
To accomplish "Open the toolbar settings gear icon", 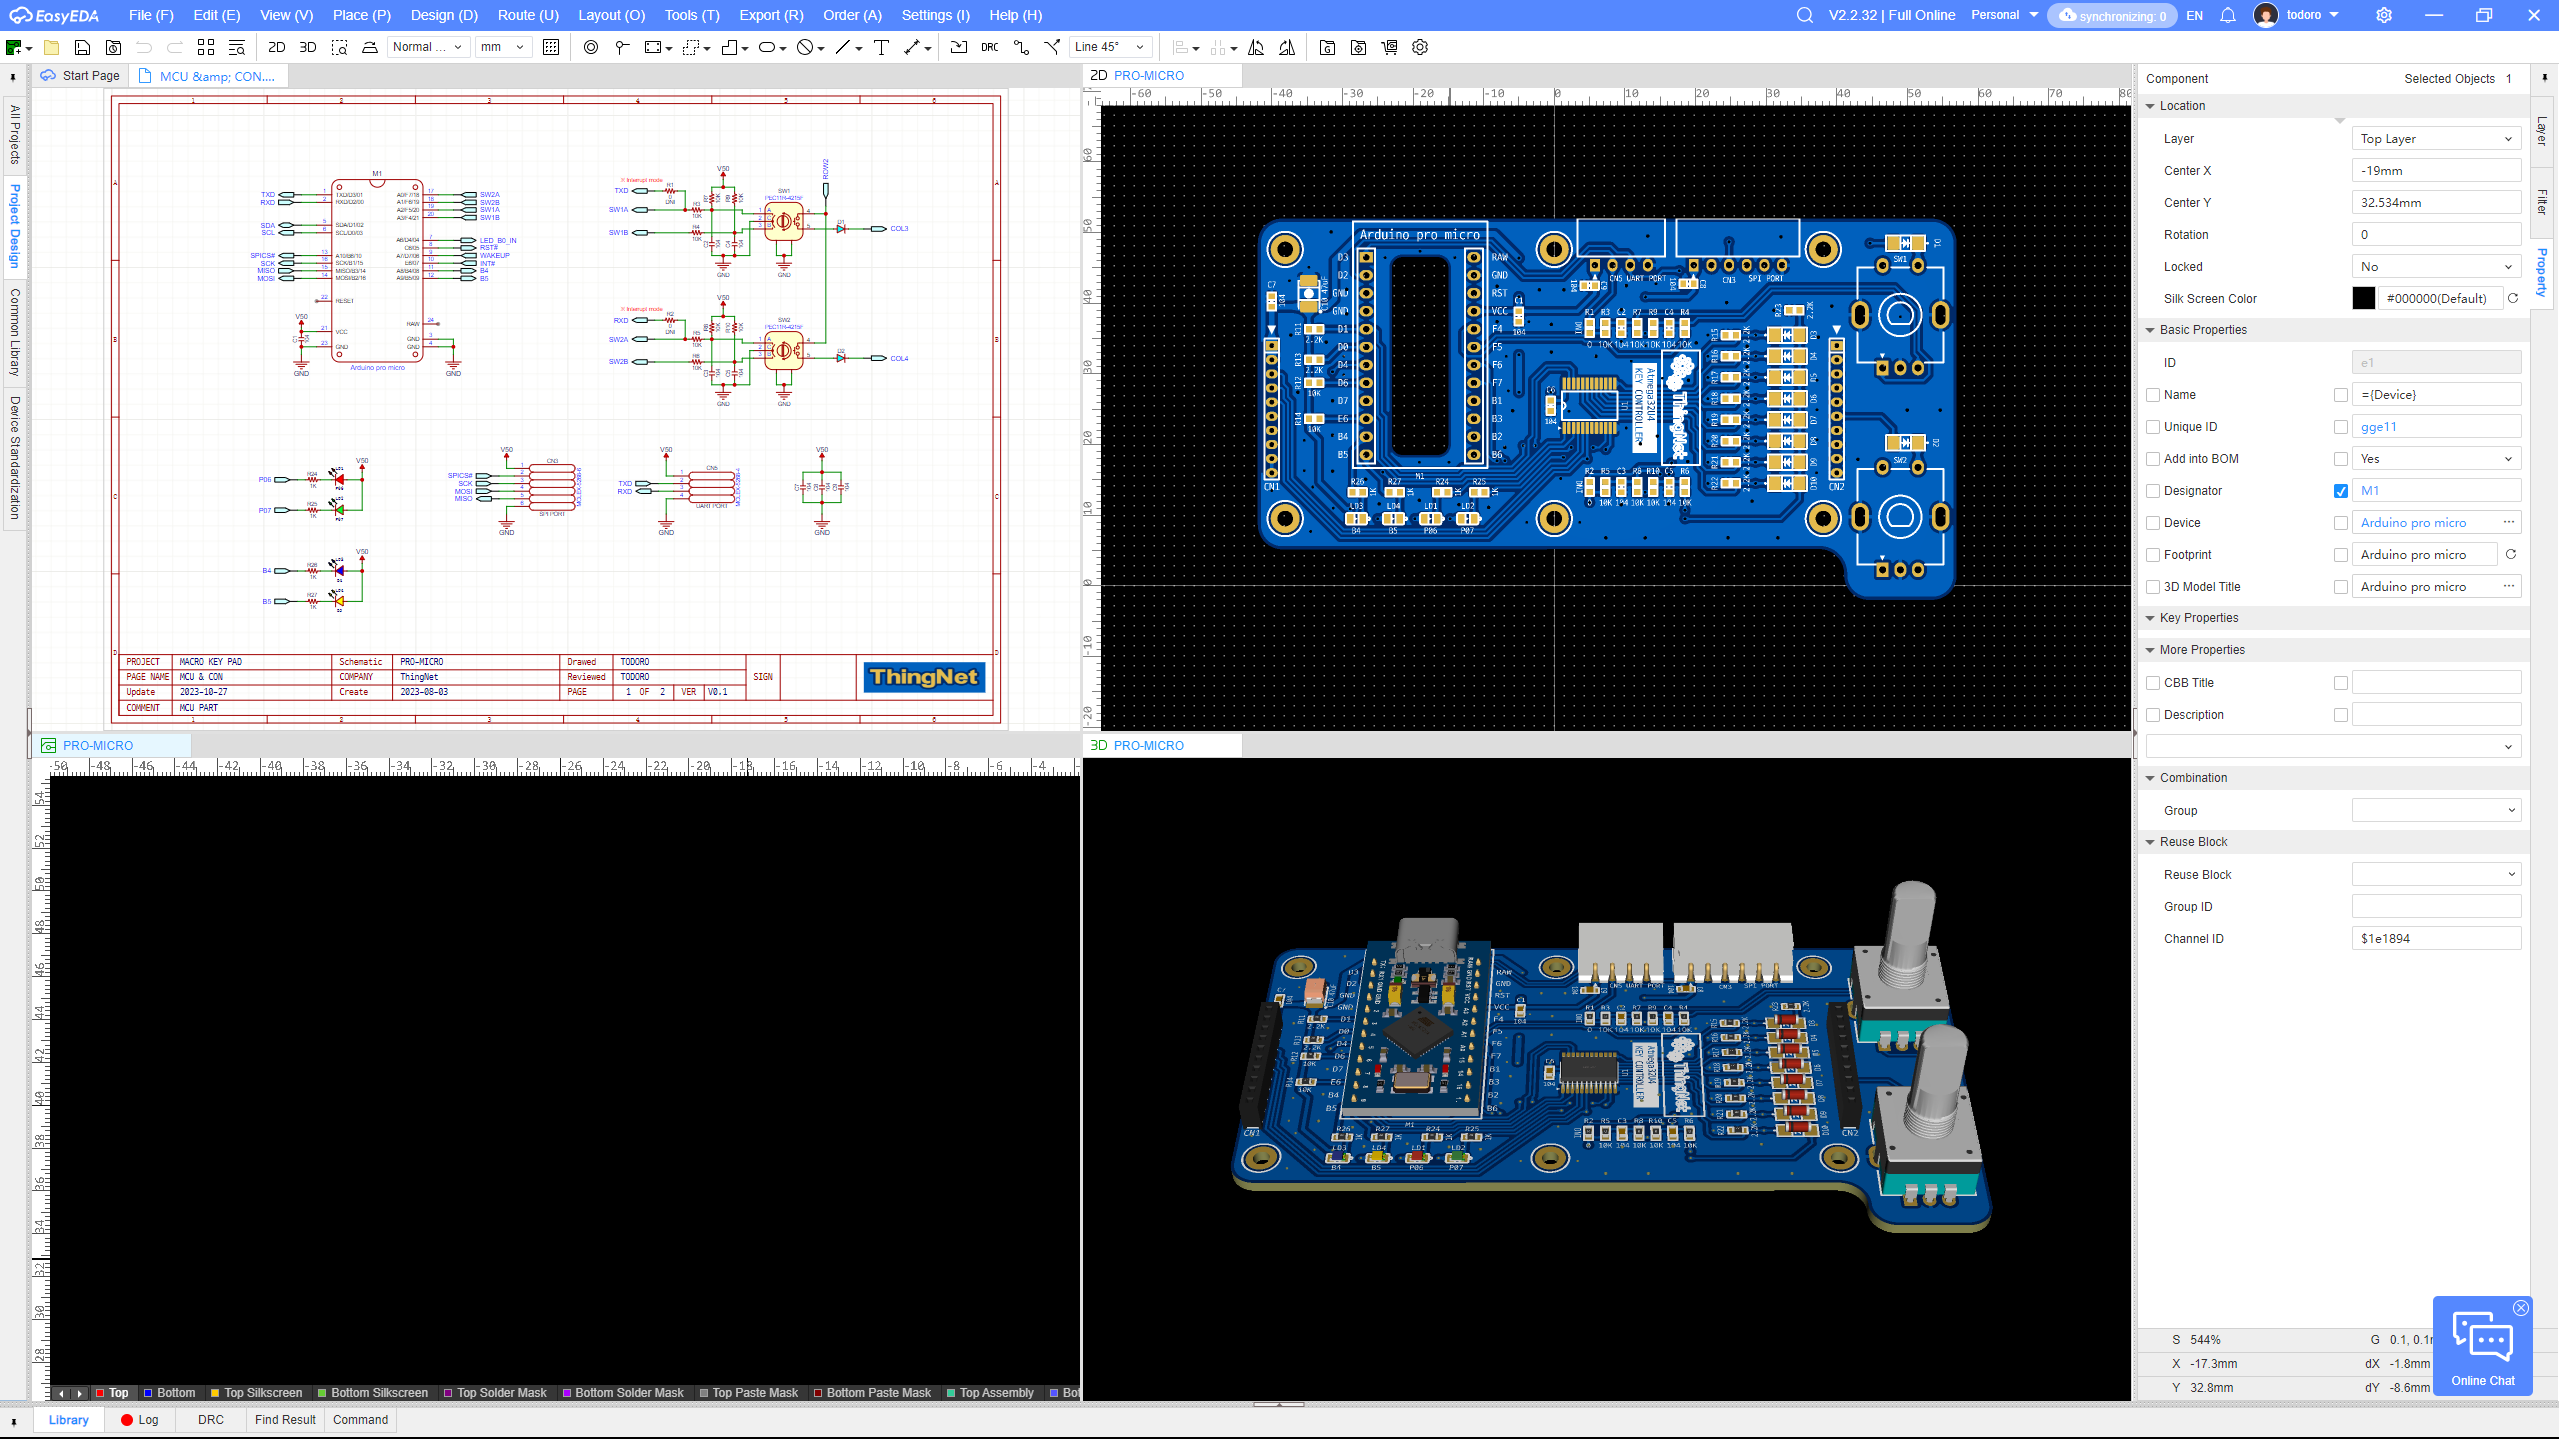I will point(1420,47).
